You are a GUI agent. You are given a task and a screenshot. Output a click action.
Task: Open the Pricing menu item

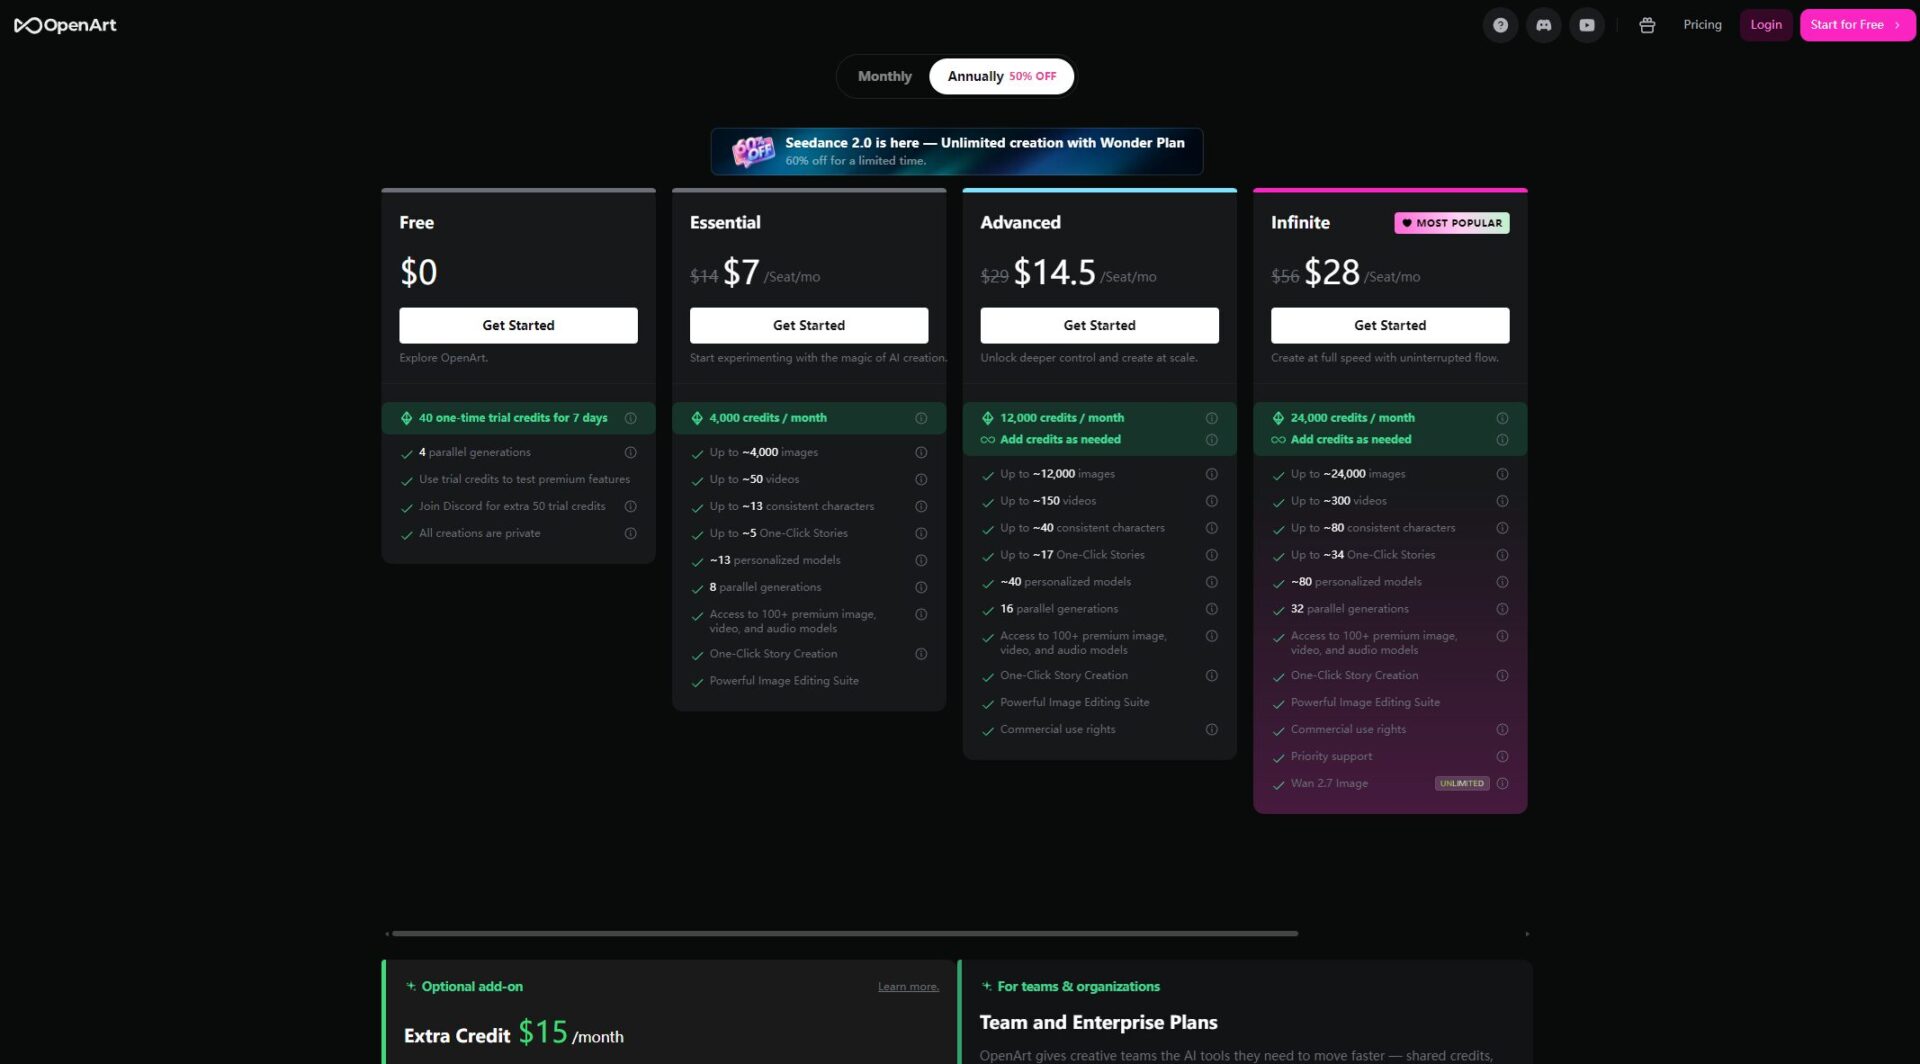(1702, 25)
